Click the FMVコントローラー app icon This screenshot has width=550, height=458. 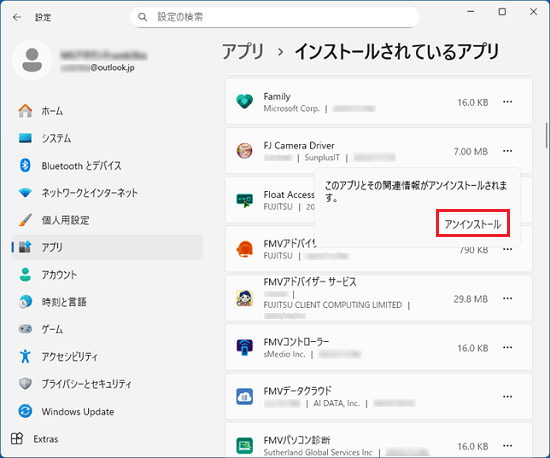[244, 348]
